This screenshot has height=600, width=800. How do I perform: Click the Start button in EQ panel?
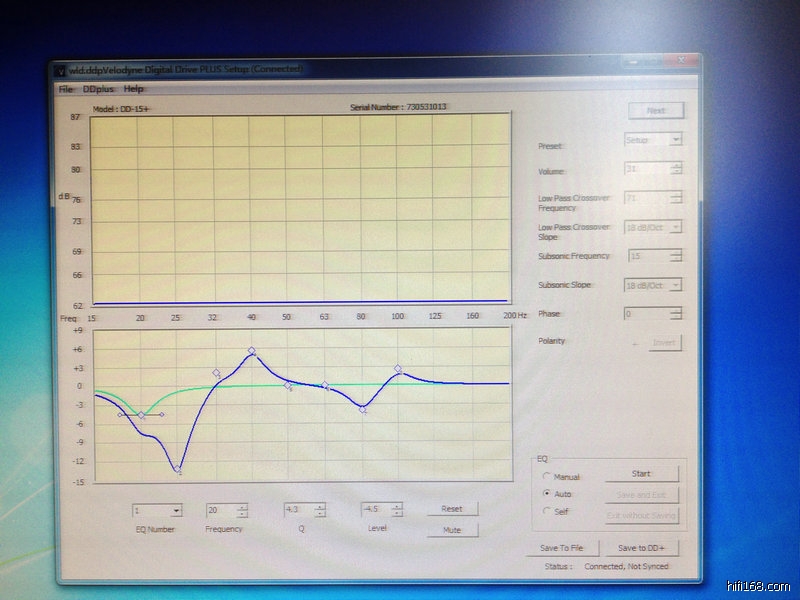[641, 474]
